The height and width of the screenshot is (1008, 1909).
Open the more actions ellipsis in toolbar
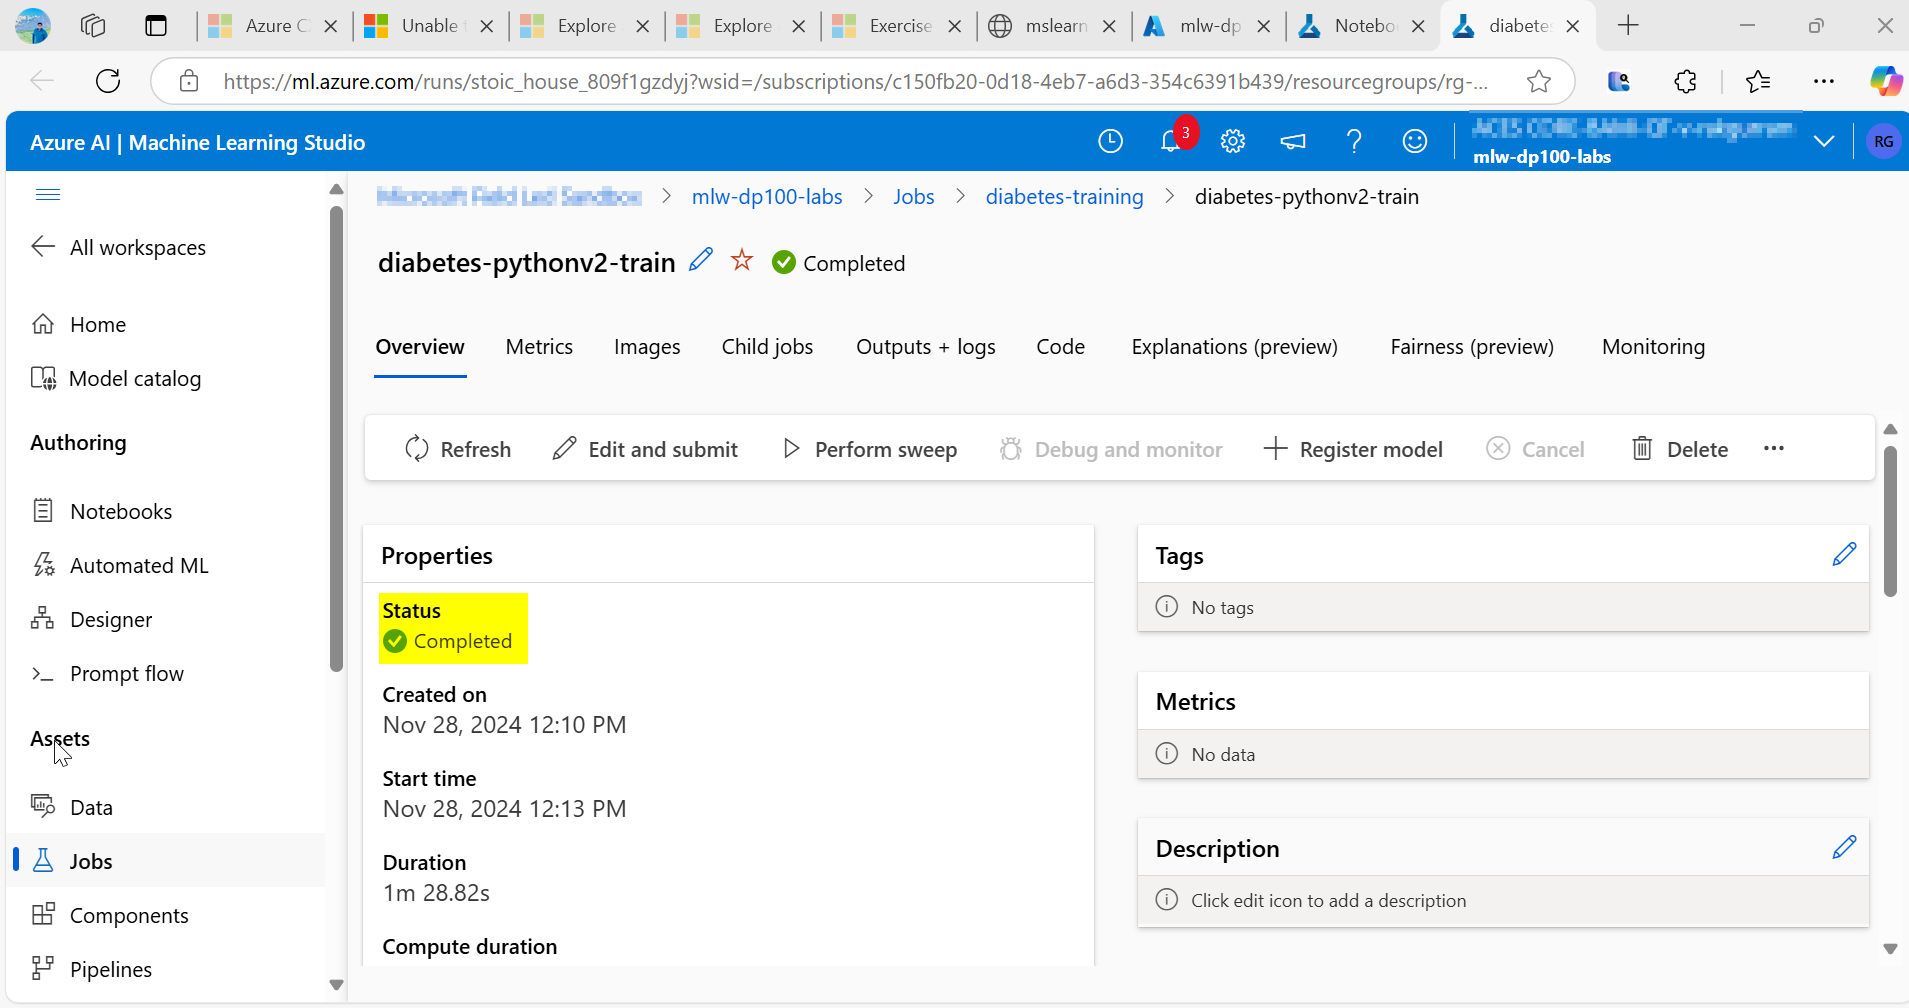(x=1774, y=448)
